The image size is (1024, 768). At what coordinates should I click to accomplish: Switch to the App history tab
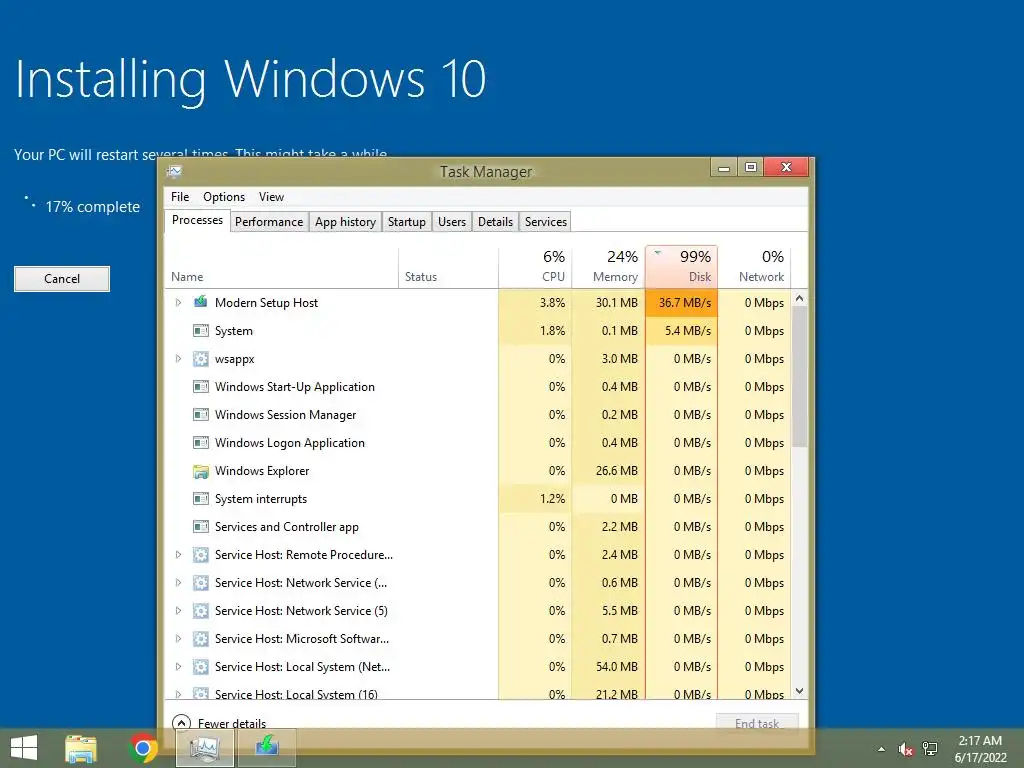[x=345, y=222]
